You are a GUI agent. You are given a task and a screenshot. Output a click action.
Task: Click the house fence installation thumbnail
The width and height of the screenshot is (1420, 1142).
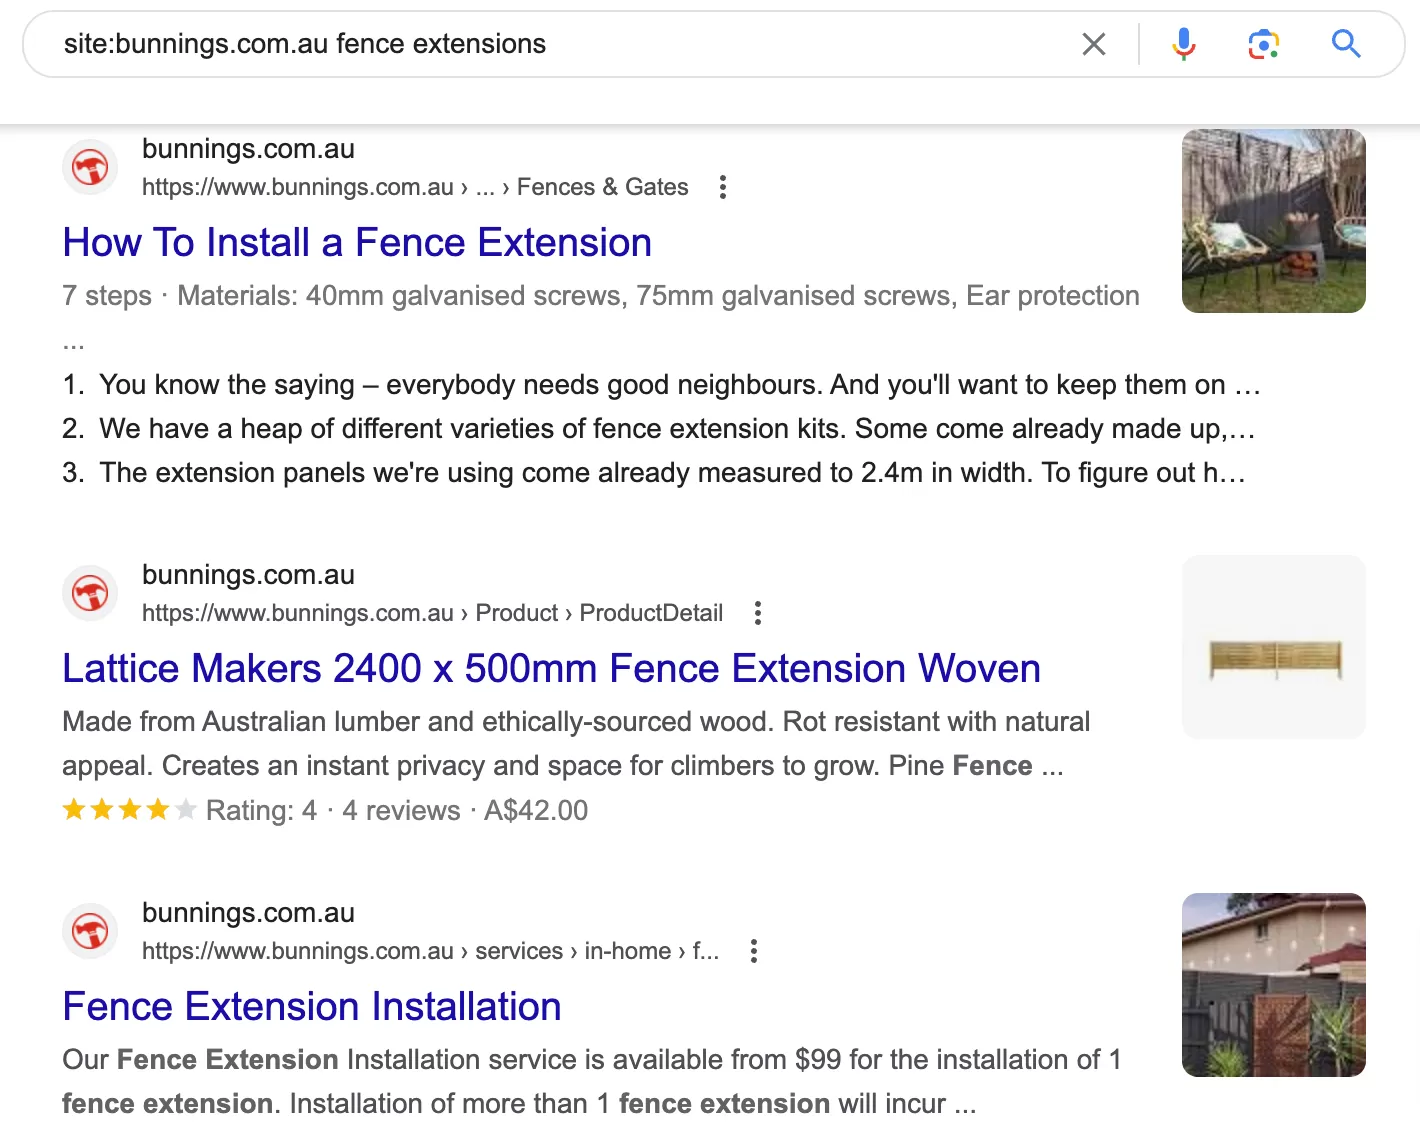point(1273,985)
